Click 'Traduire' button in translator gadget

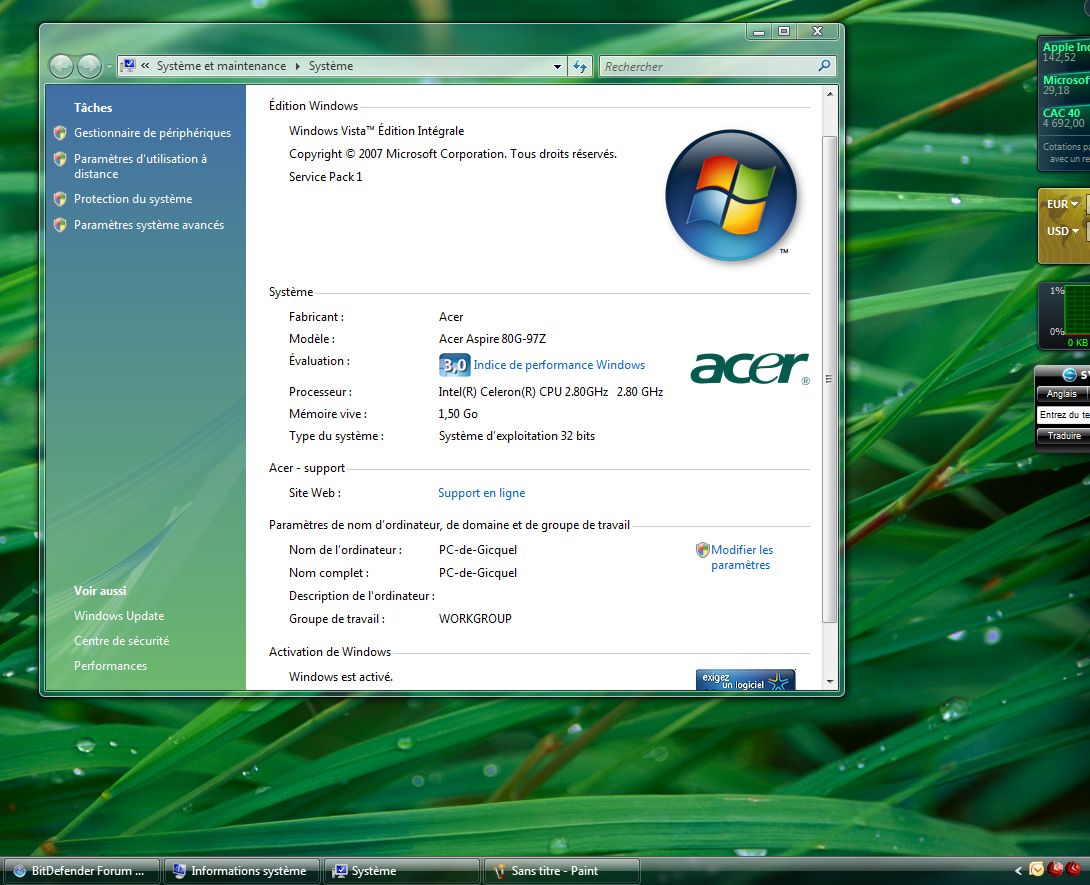point(1064,435)
